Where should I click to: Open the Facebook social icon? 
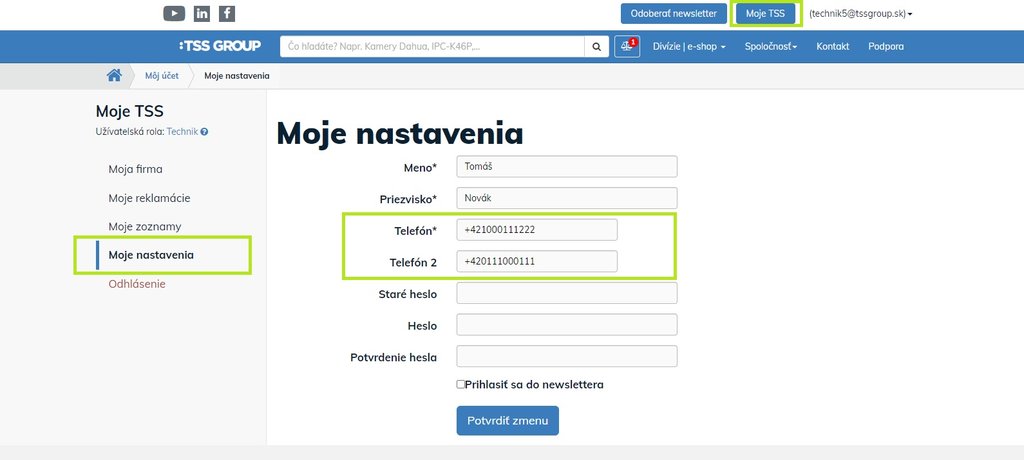point(228,13)
